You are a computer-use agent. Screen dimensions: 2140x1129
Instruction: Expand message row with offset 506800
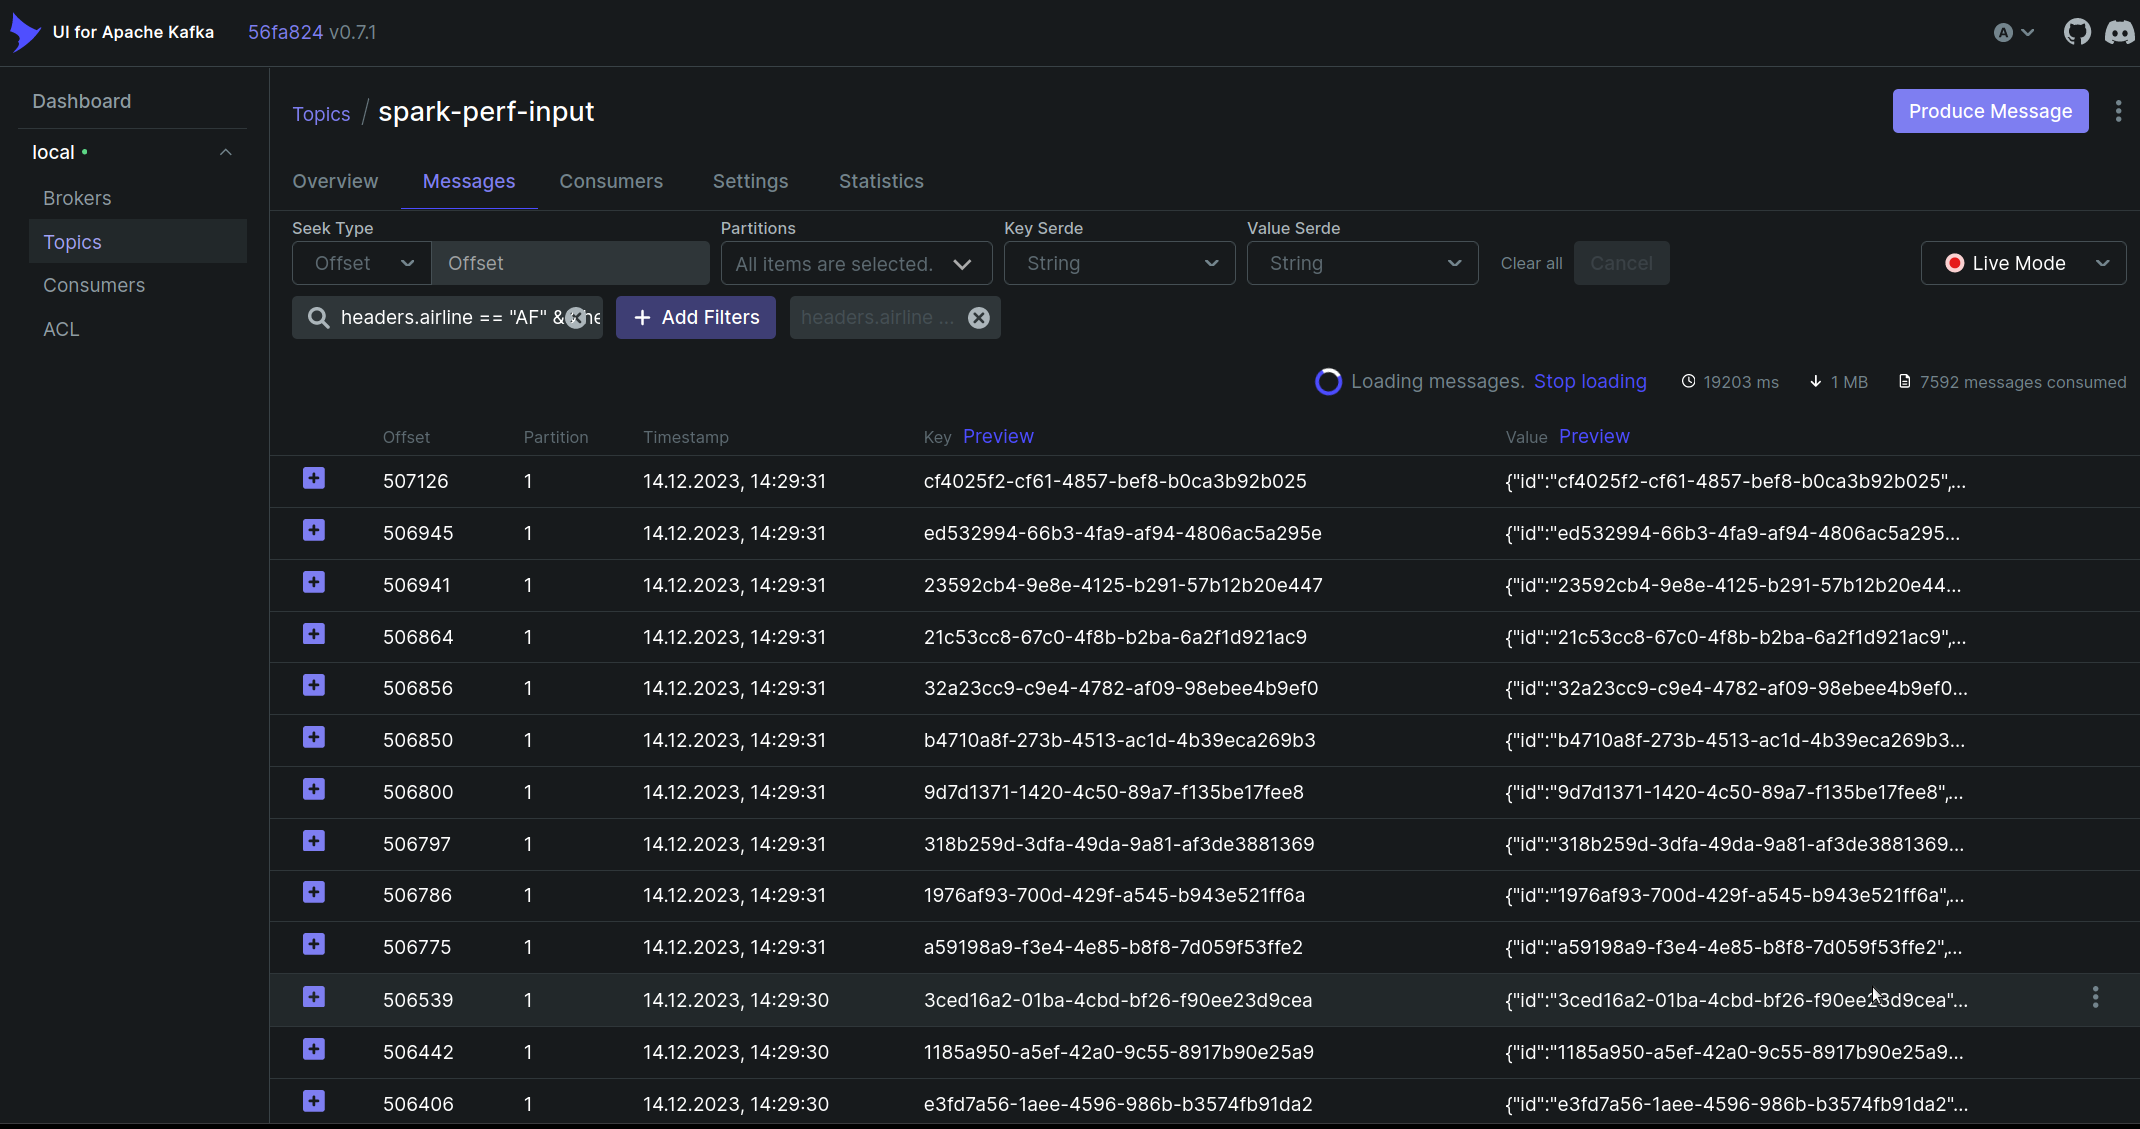pos(314,790)
